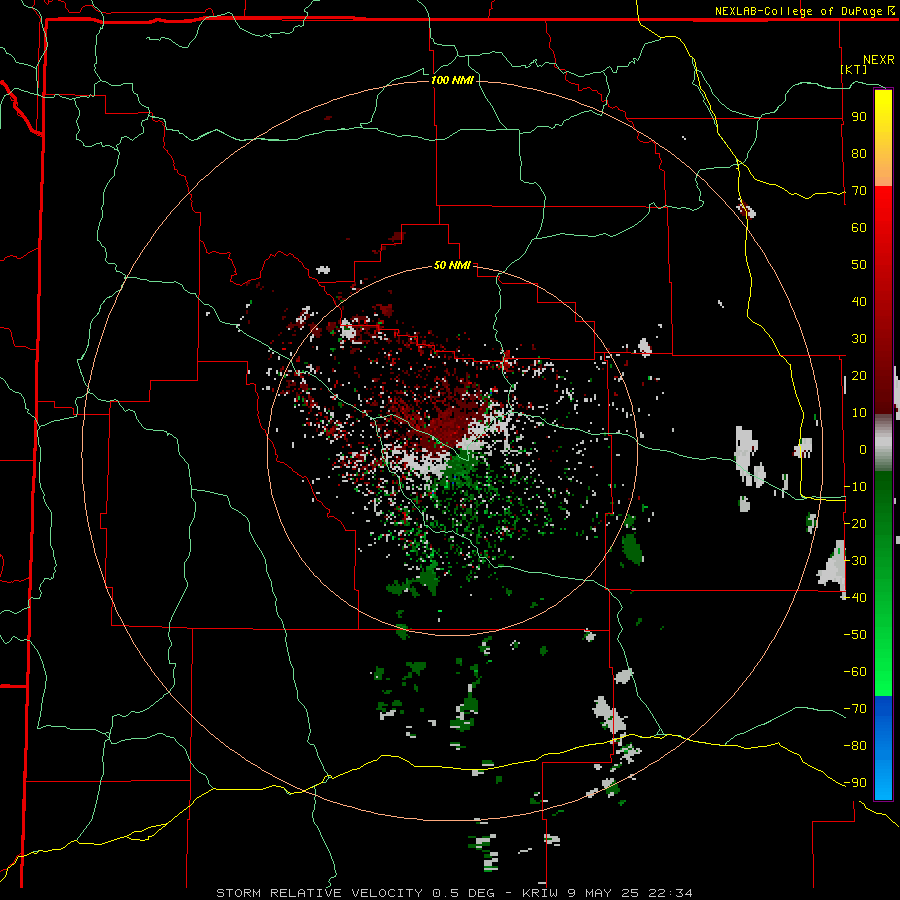
Task: Click the -10 value on velocity scale
Action: pos(855,487)
